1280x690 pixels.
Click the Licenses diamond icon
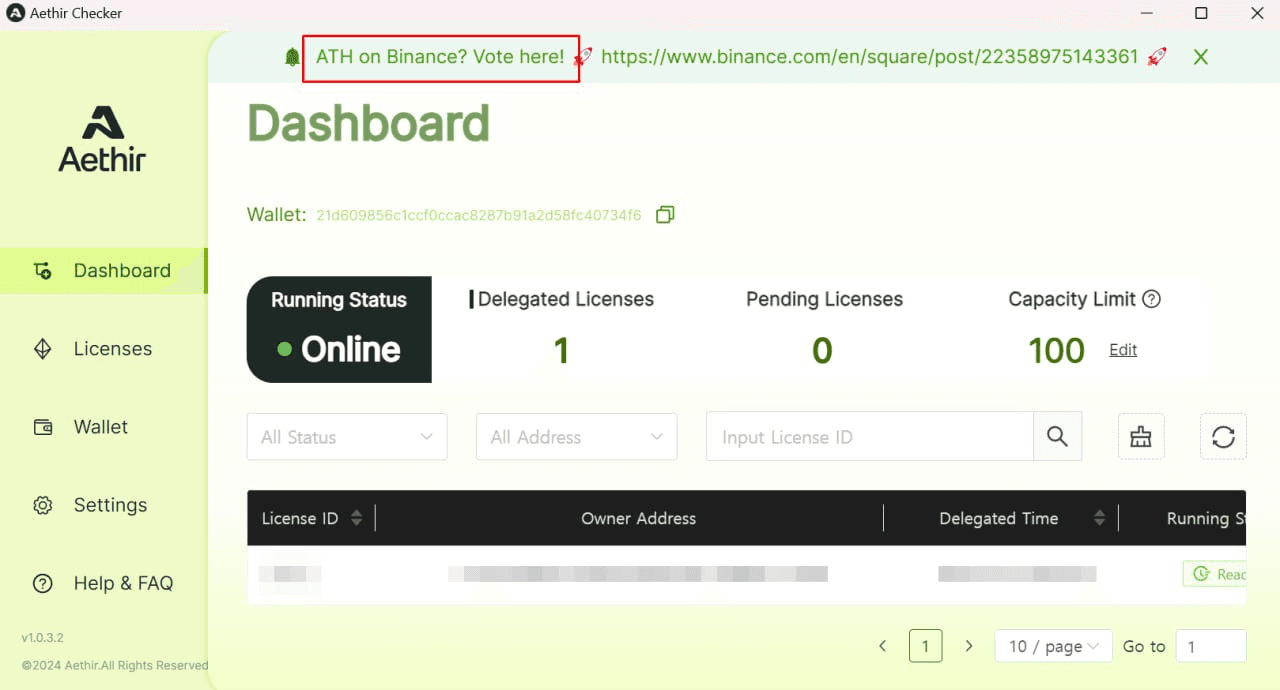pos(43,349)
